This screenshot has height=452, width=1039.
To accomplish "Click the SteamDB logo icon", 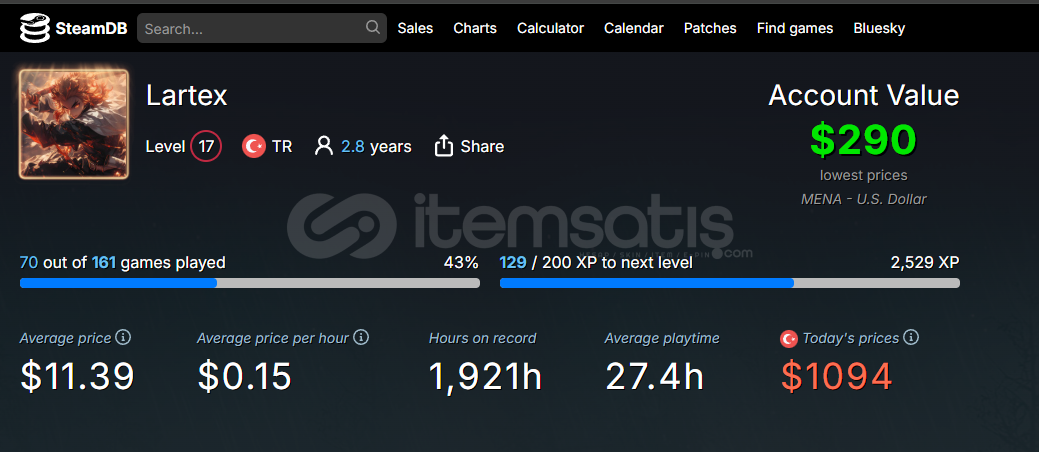I will (x=35, y=28).
